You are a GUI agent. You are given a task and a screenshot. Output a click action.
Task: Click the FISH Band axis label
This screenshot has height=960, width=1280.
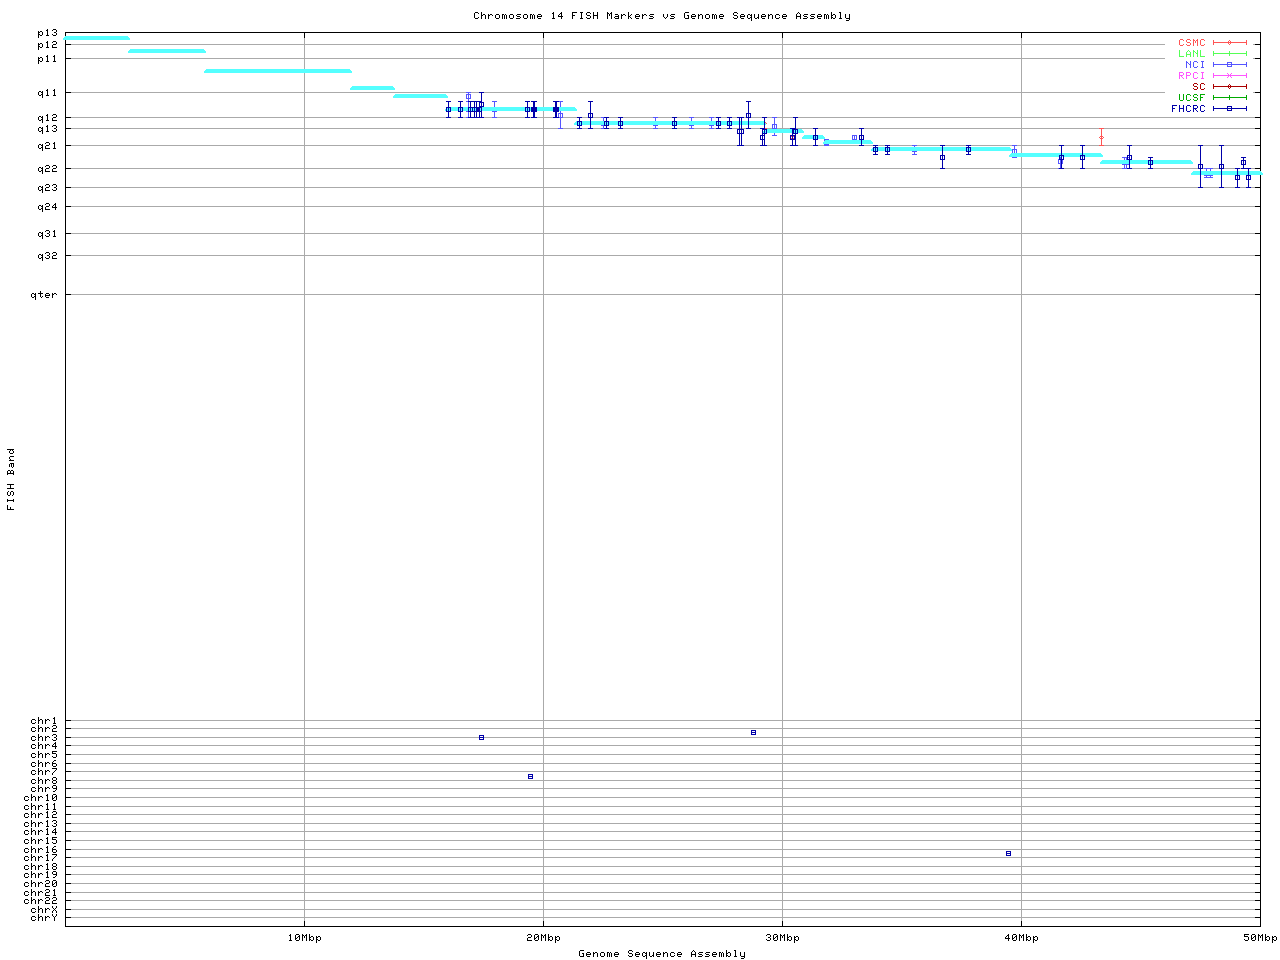coord(12,479)
